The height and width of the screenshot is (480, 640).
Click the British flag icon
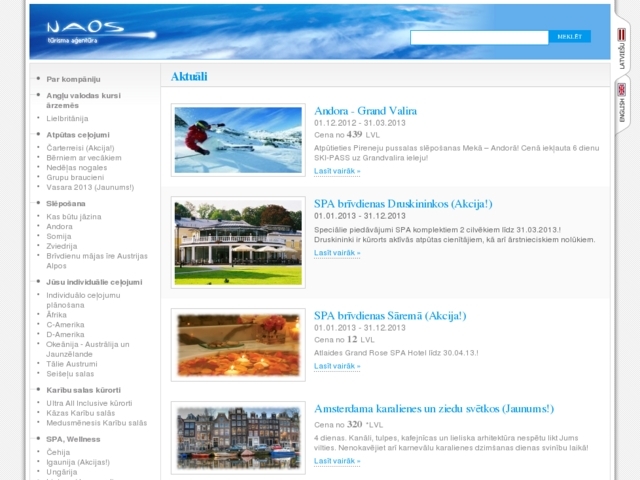621,88
